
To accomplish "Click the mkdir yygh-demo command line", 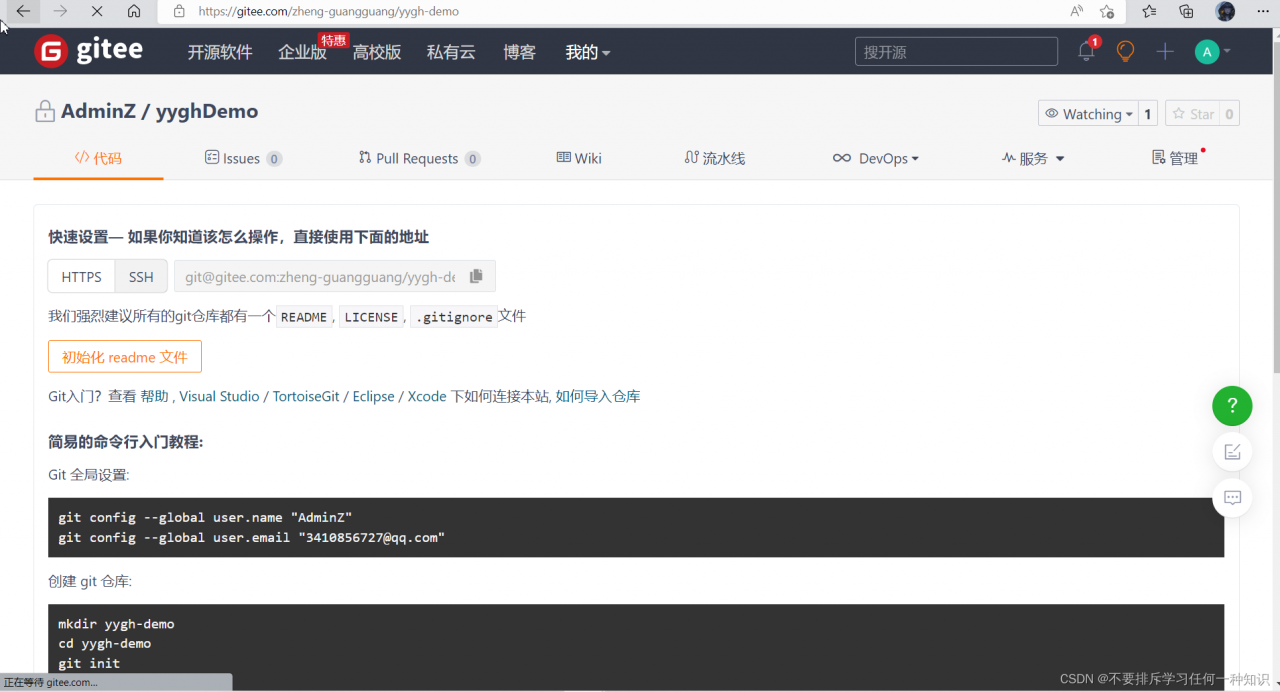I will pos(116,624).
